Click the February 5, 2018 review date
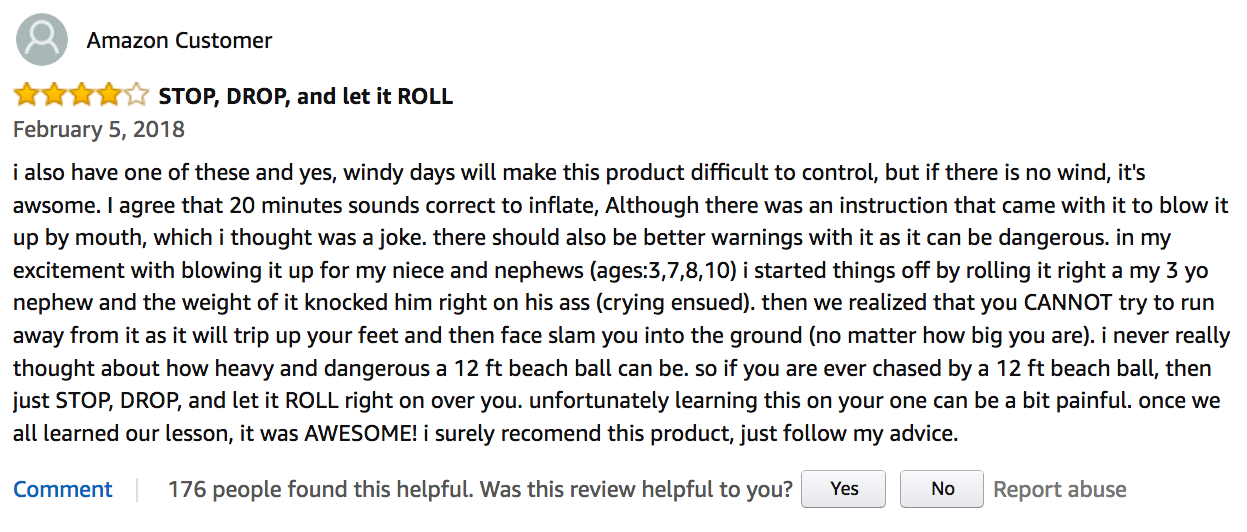1247x532 pixels. (x=99, y=130)
